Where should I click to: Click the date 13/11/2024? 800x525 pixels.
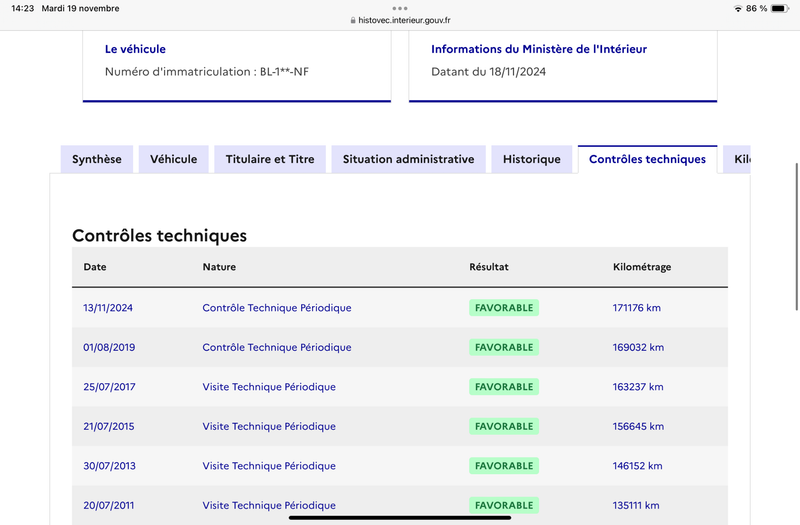pyautogui.click(x=108, y=308)
